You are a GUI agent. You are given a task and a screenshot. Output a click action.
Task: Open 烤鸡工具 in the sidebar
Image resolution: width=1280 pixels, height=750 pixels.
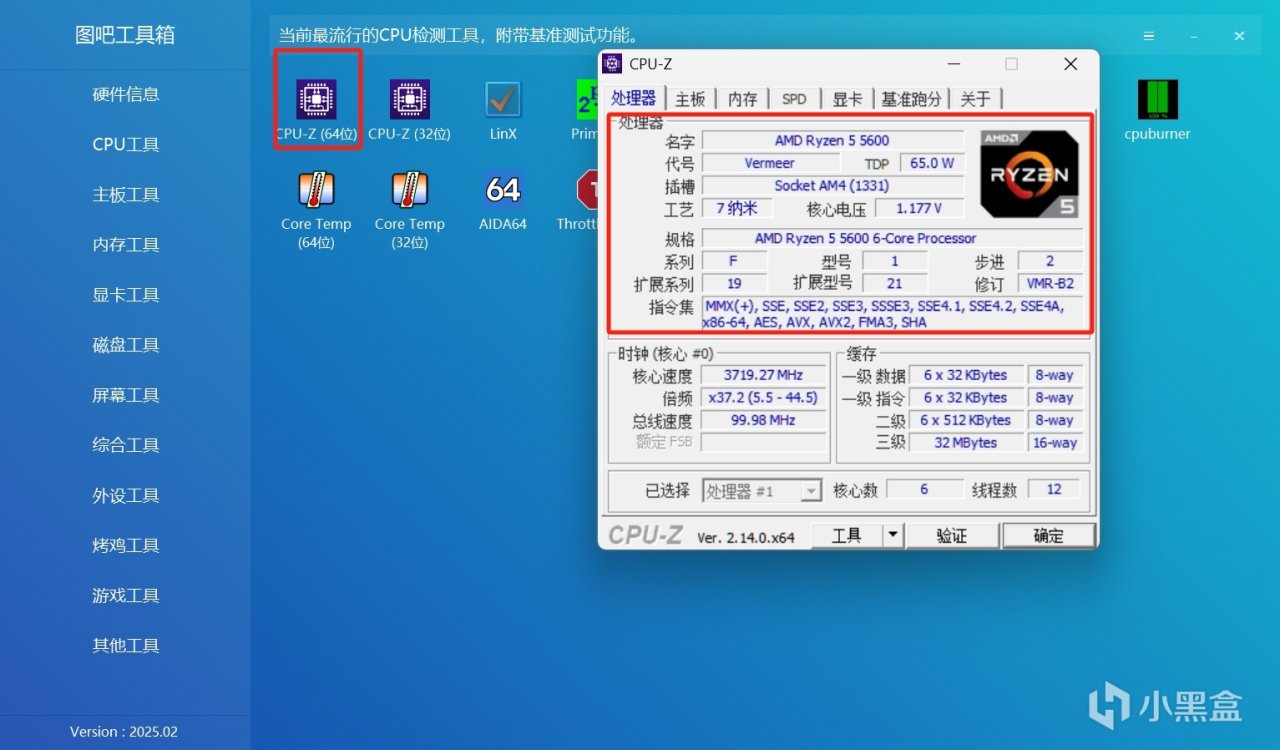pos(126,545)
